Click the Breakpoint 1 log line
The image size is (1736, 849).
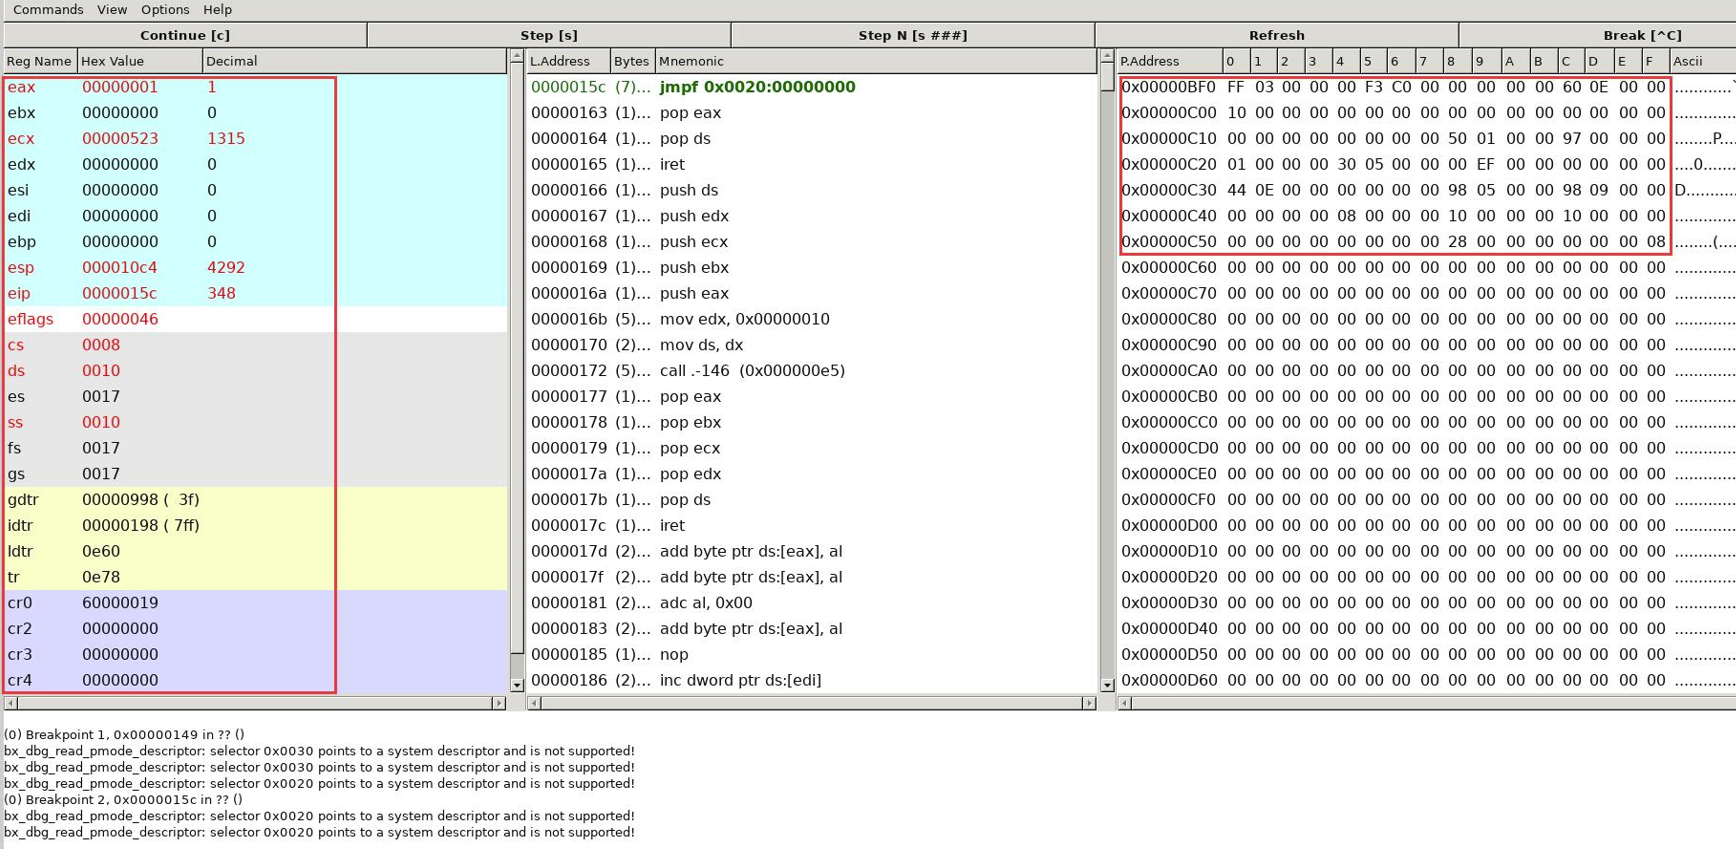click(x=124, y=735)
